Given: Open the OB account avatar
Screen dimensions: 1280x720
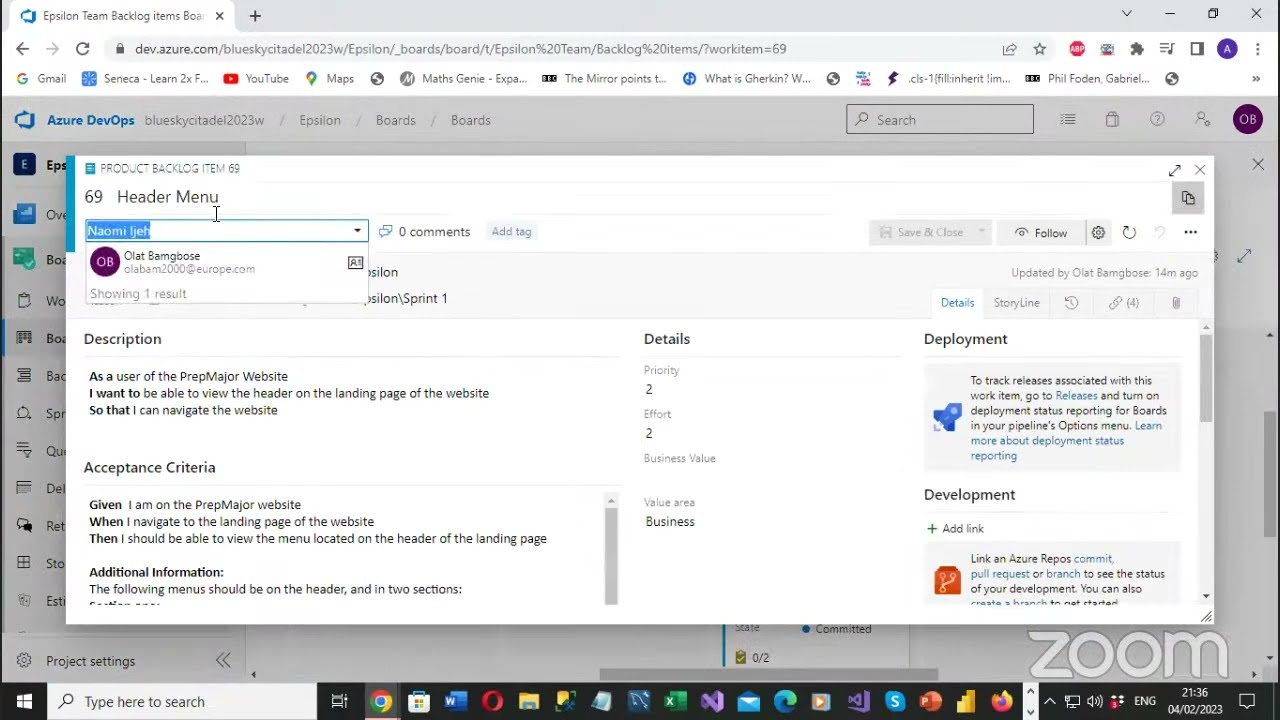Looking at the screenshot, I should (x=1247, y=120).
